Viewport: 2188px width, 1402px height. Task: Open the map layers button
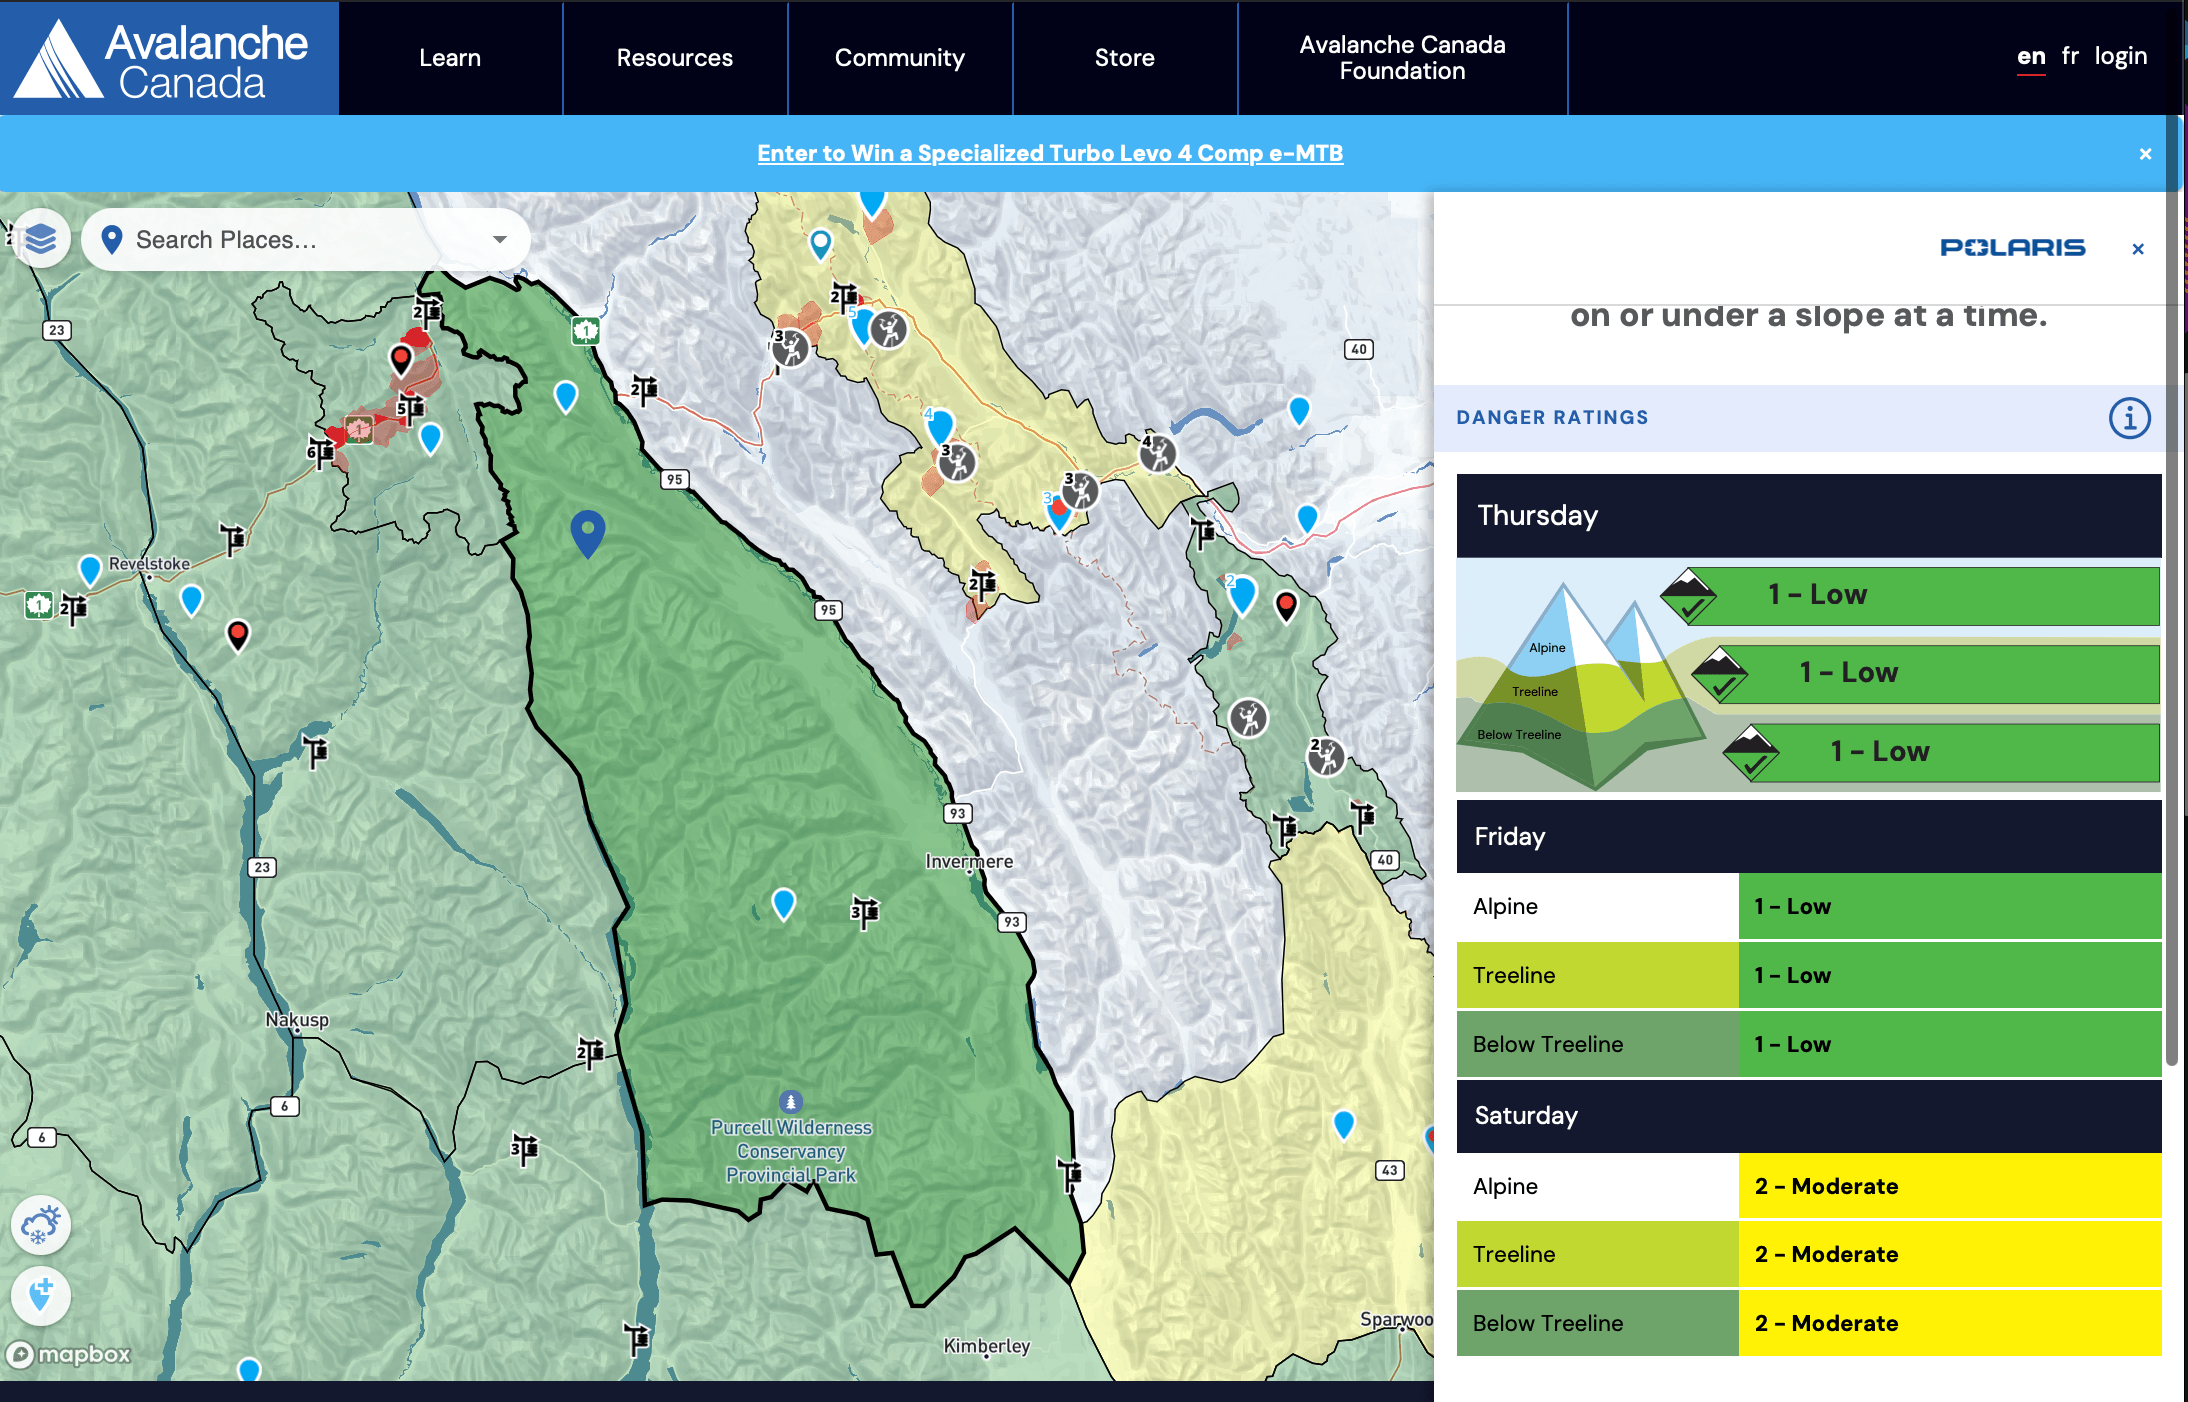[40, 239]
